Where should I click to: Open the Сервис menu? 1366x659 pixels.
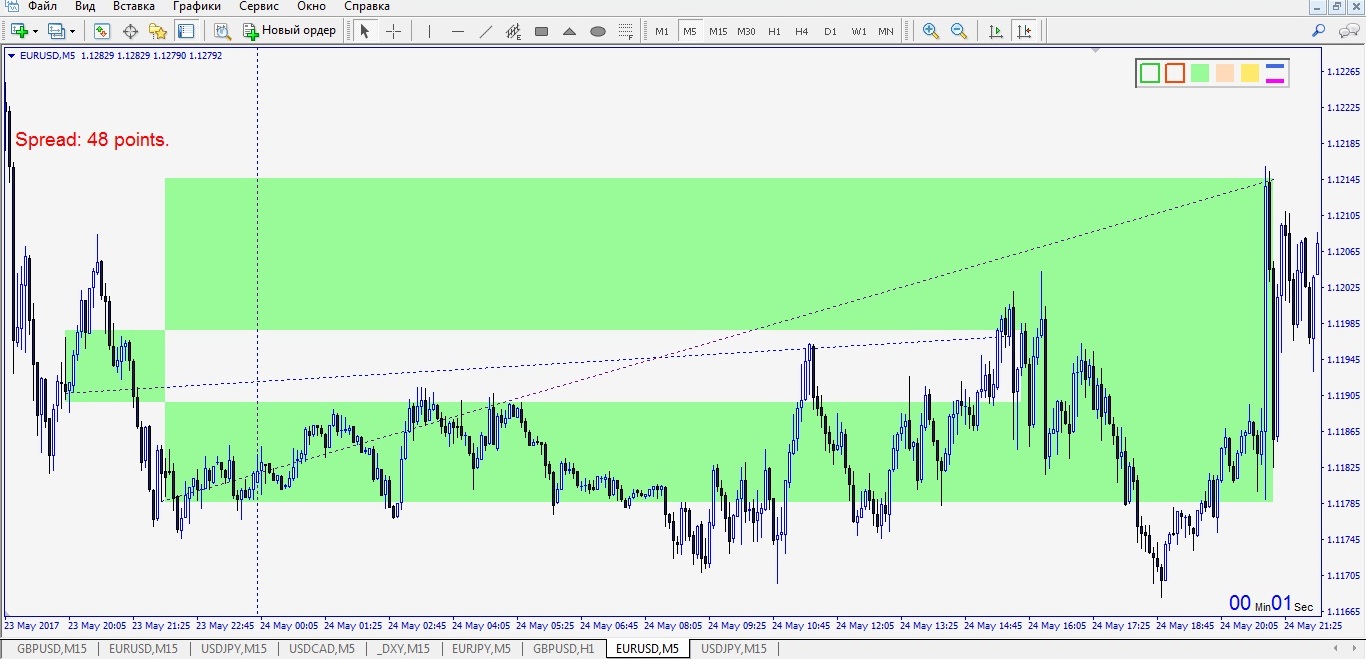point(259,6)
